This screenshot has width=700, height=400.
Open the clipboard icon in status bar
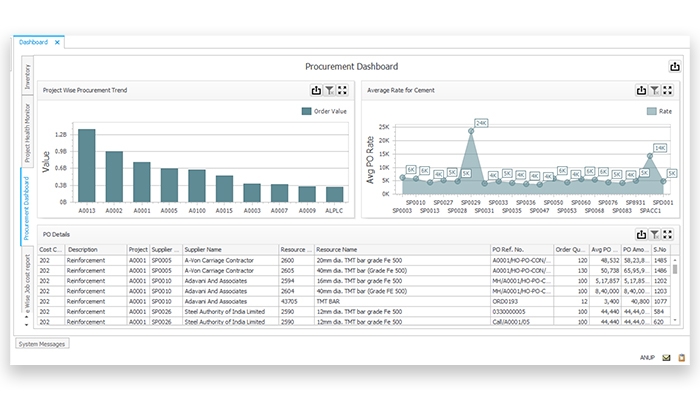click(x=681, y=358)
